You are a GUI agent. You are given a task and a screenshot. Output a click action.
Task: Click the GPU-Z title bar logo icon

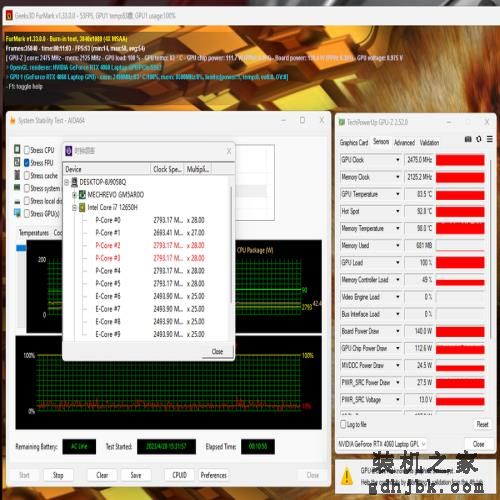pyautogui.click(x=342, y=122)
